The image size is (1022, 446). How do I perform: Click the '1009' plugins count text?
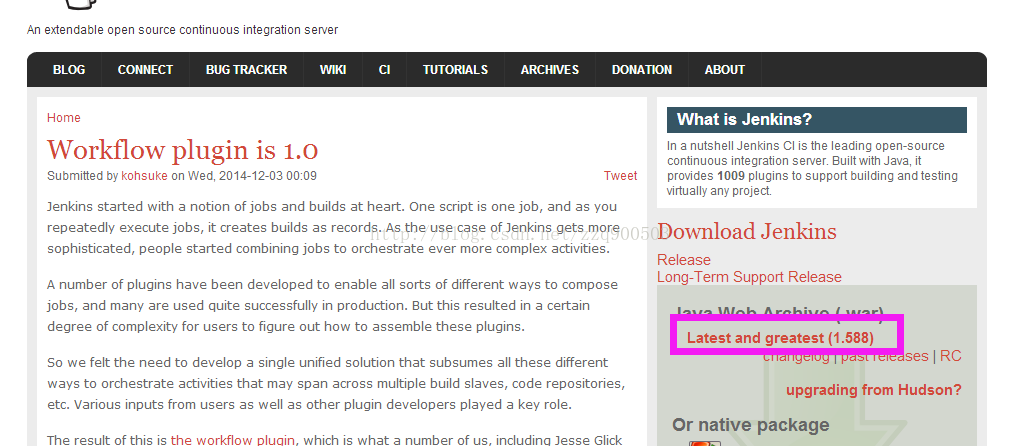coord(731,175)
